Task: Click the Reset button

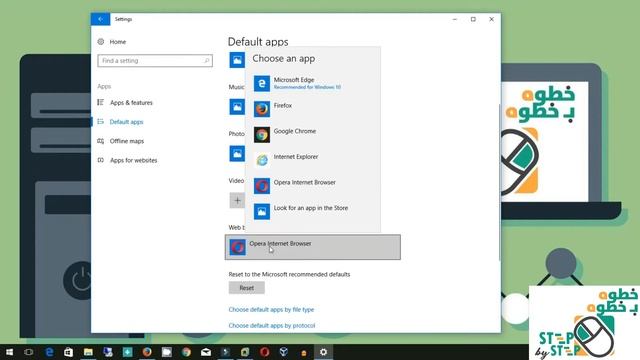Action: (247, 288)
